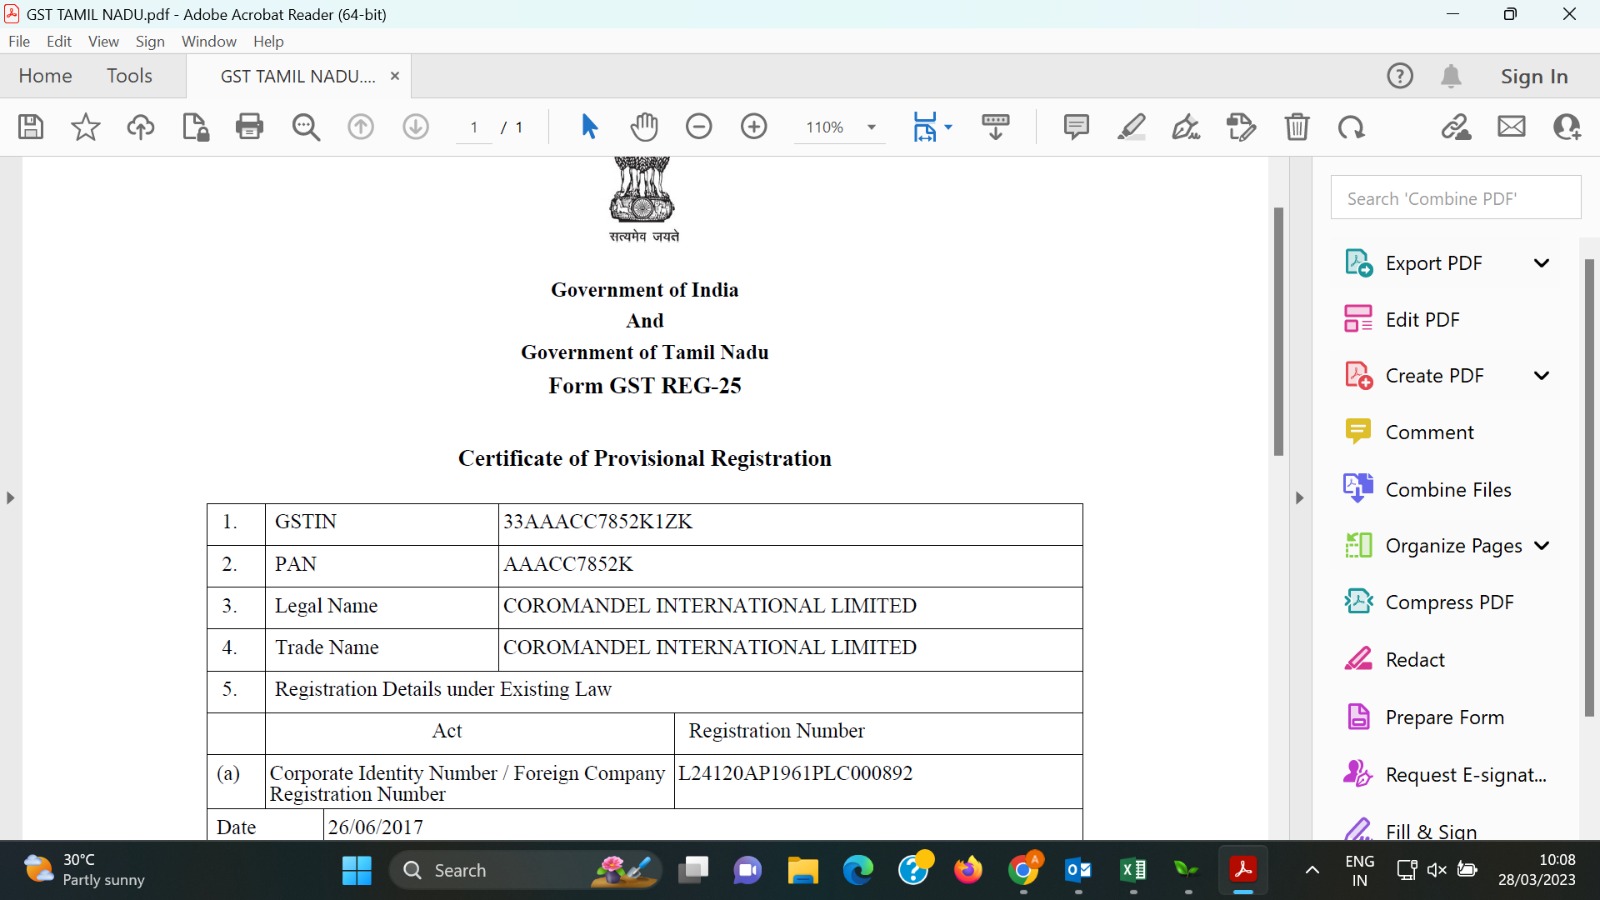The width and height of the screenshot is (1600, 900).
Task: Add a sticky note comment
Action: pyautogui.click(x=1076, y=127)
